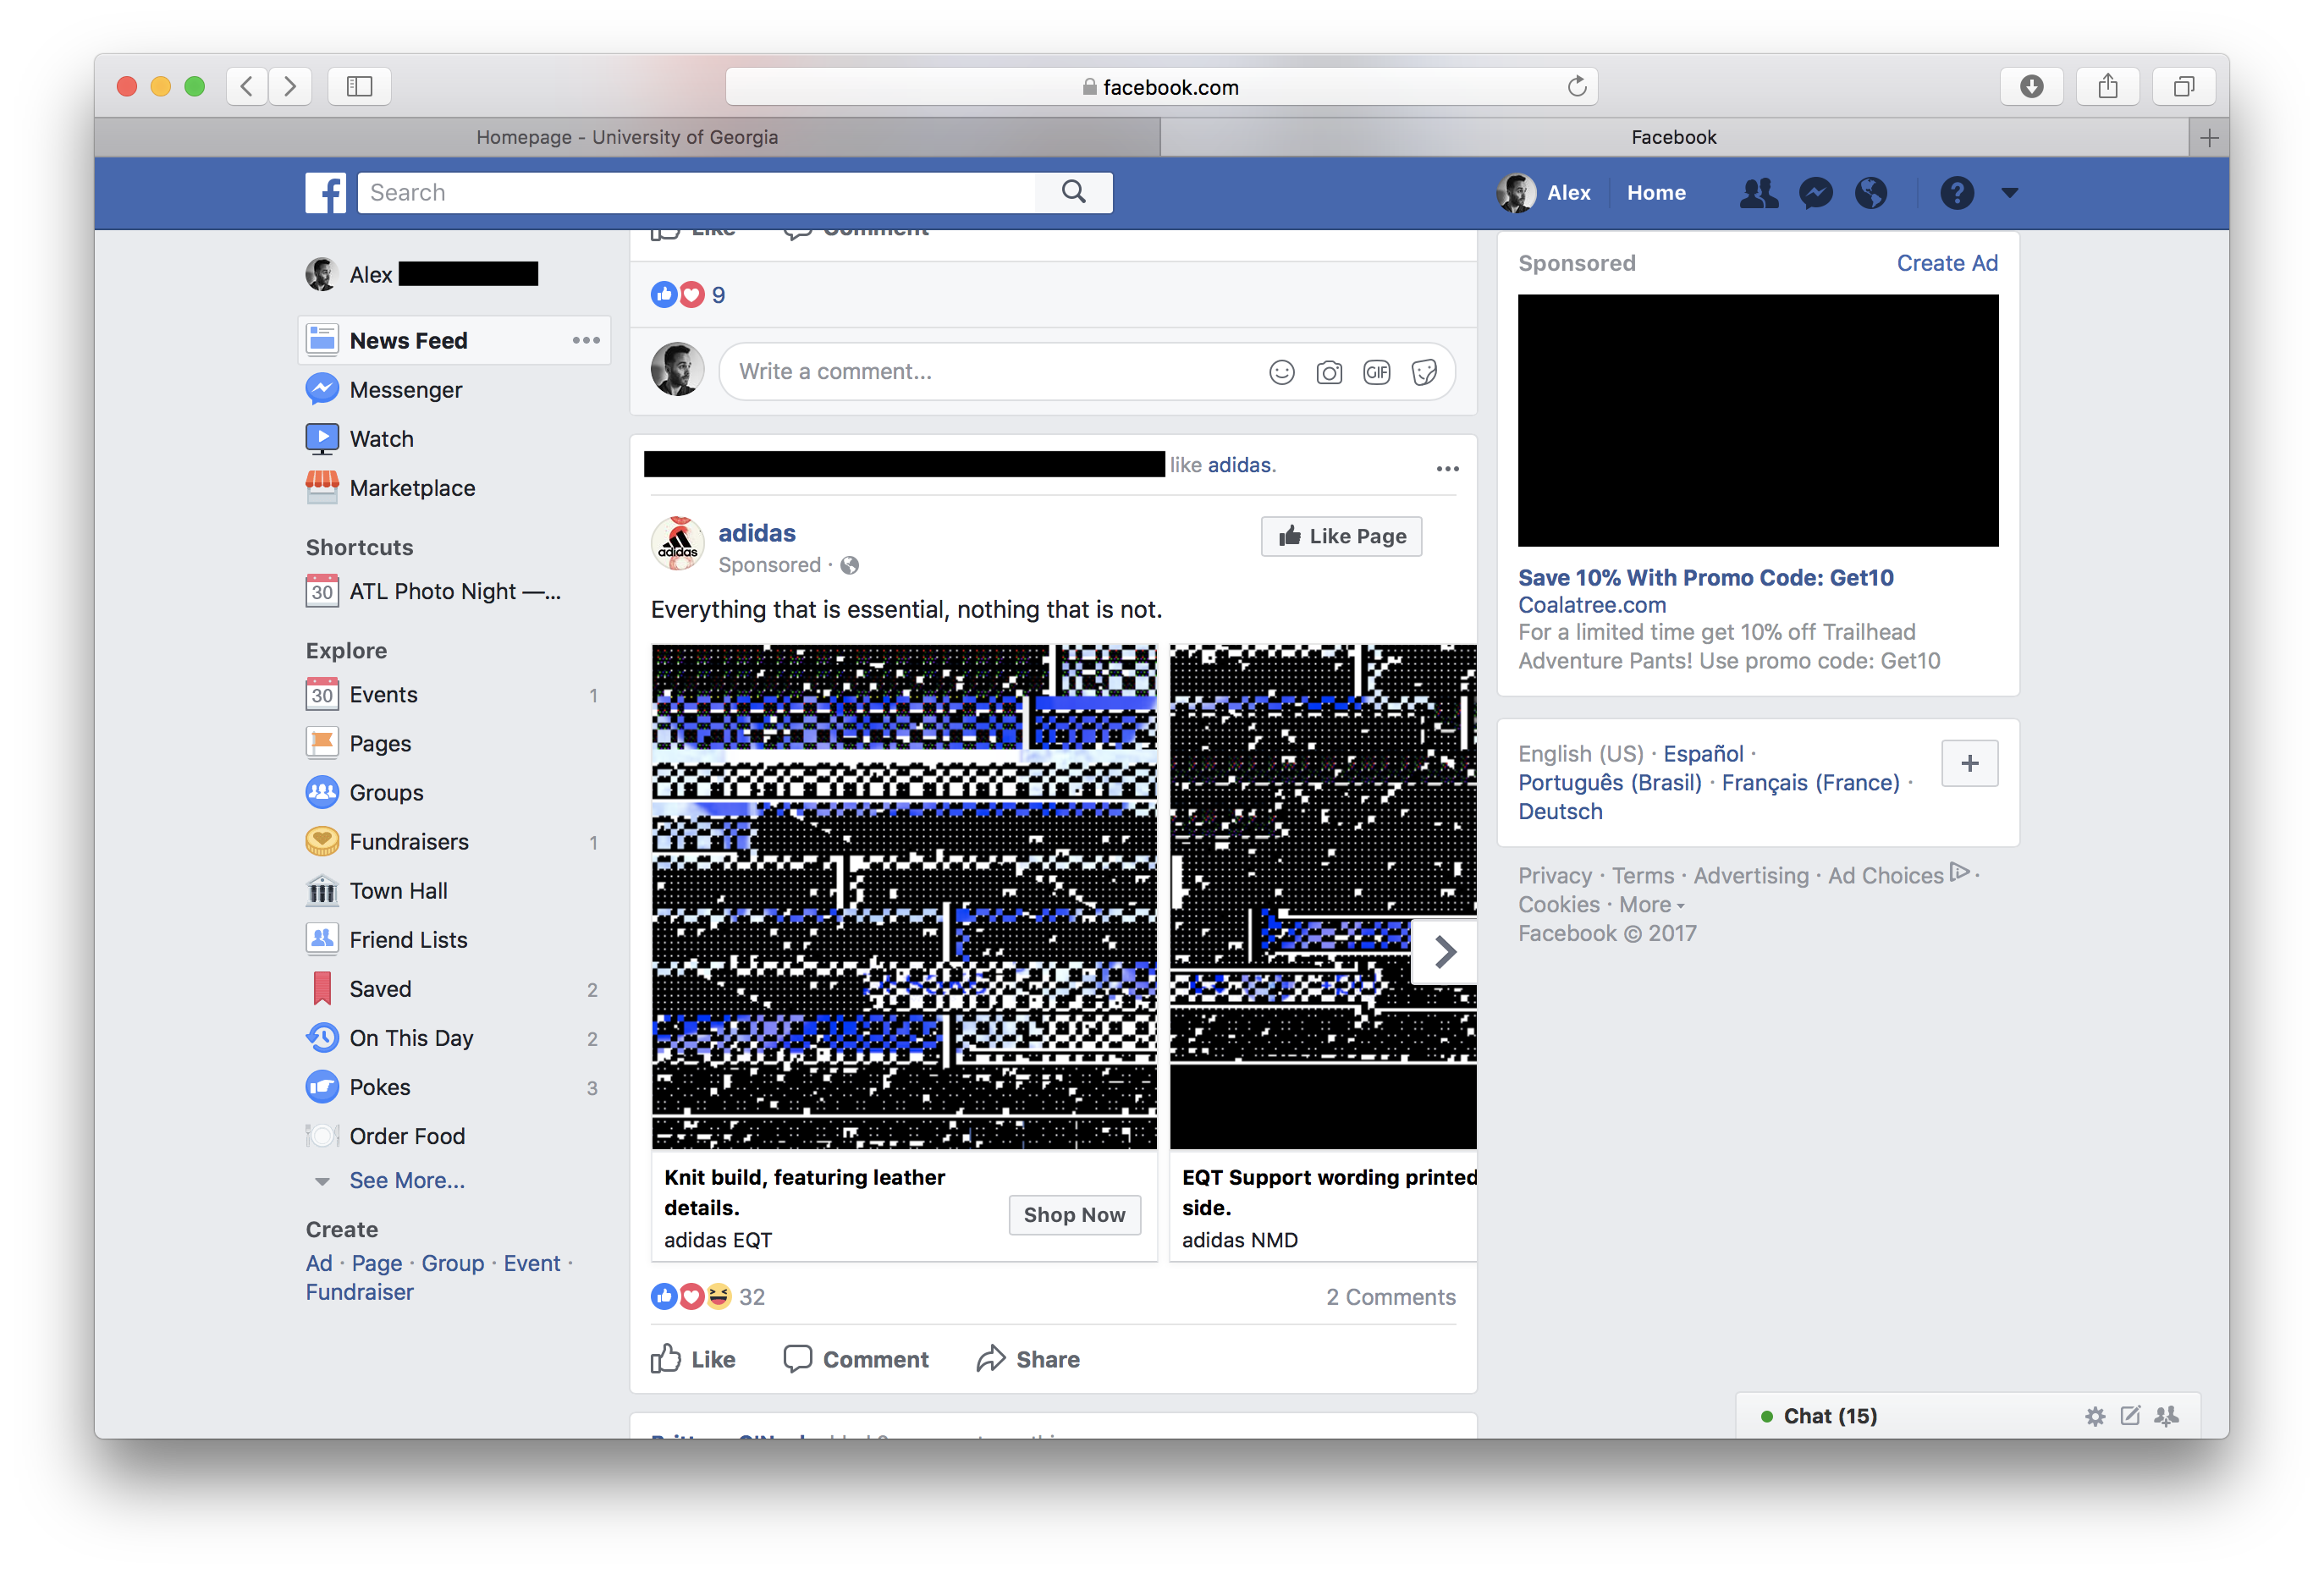The image size is (2324, 1574).
Task: Open Groups in the Explore list
Action: tap(386, 792)
